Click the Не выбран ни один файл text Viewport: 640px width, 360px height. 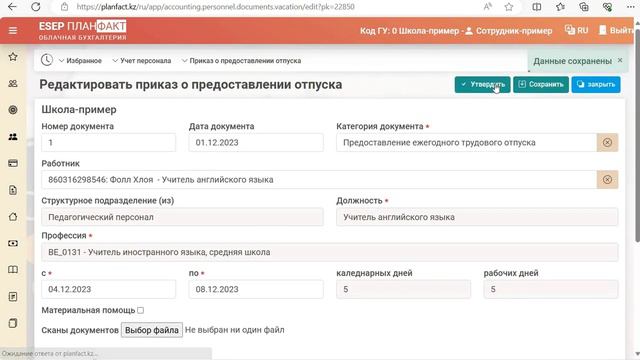tap(235, 330)
